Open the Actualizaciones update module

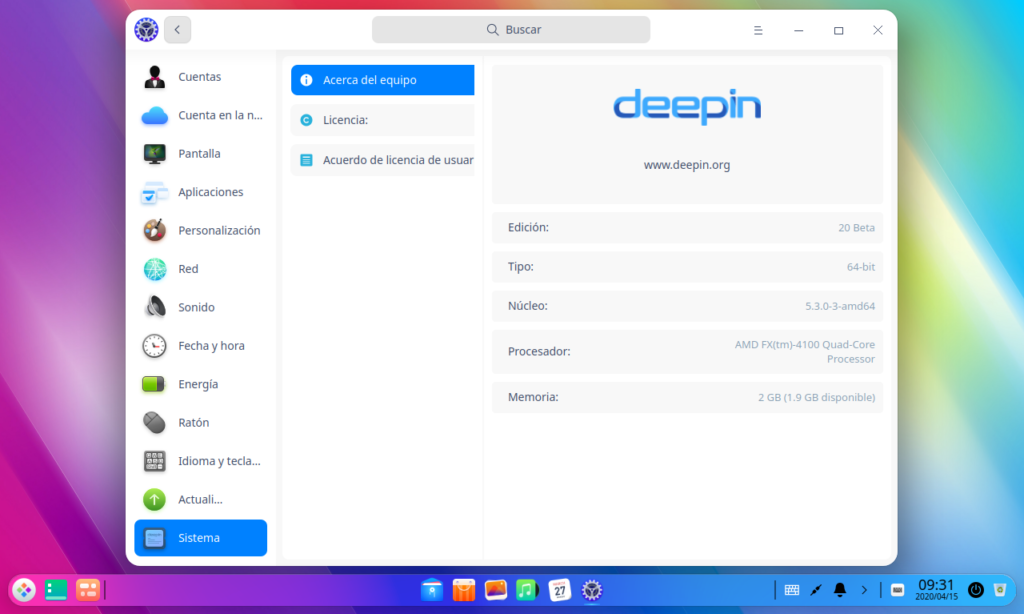tap(200, 500)
